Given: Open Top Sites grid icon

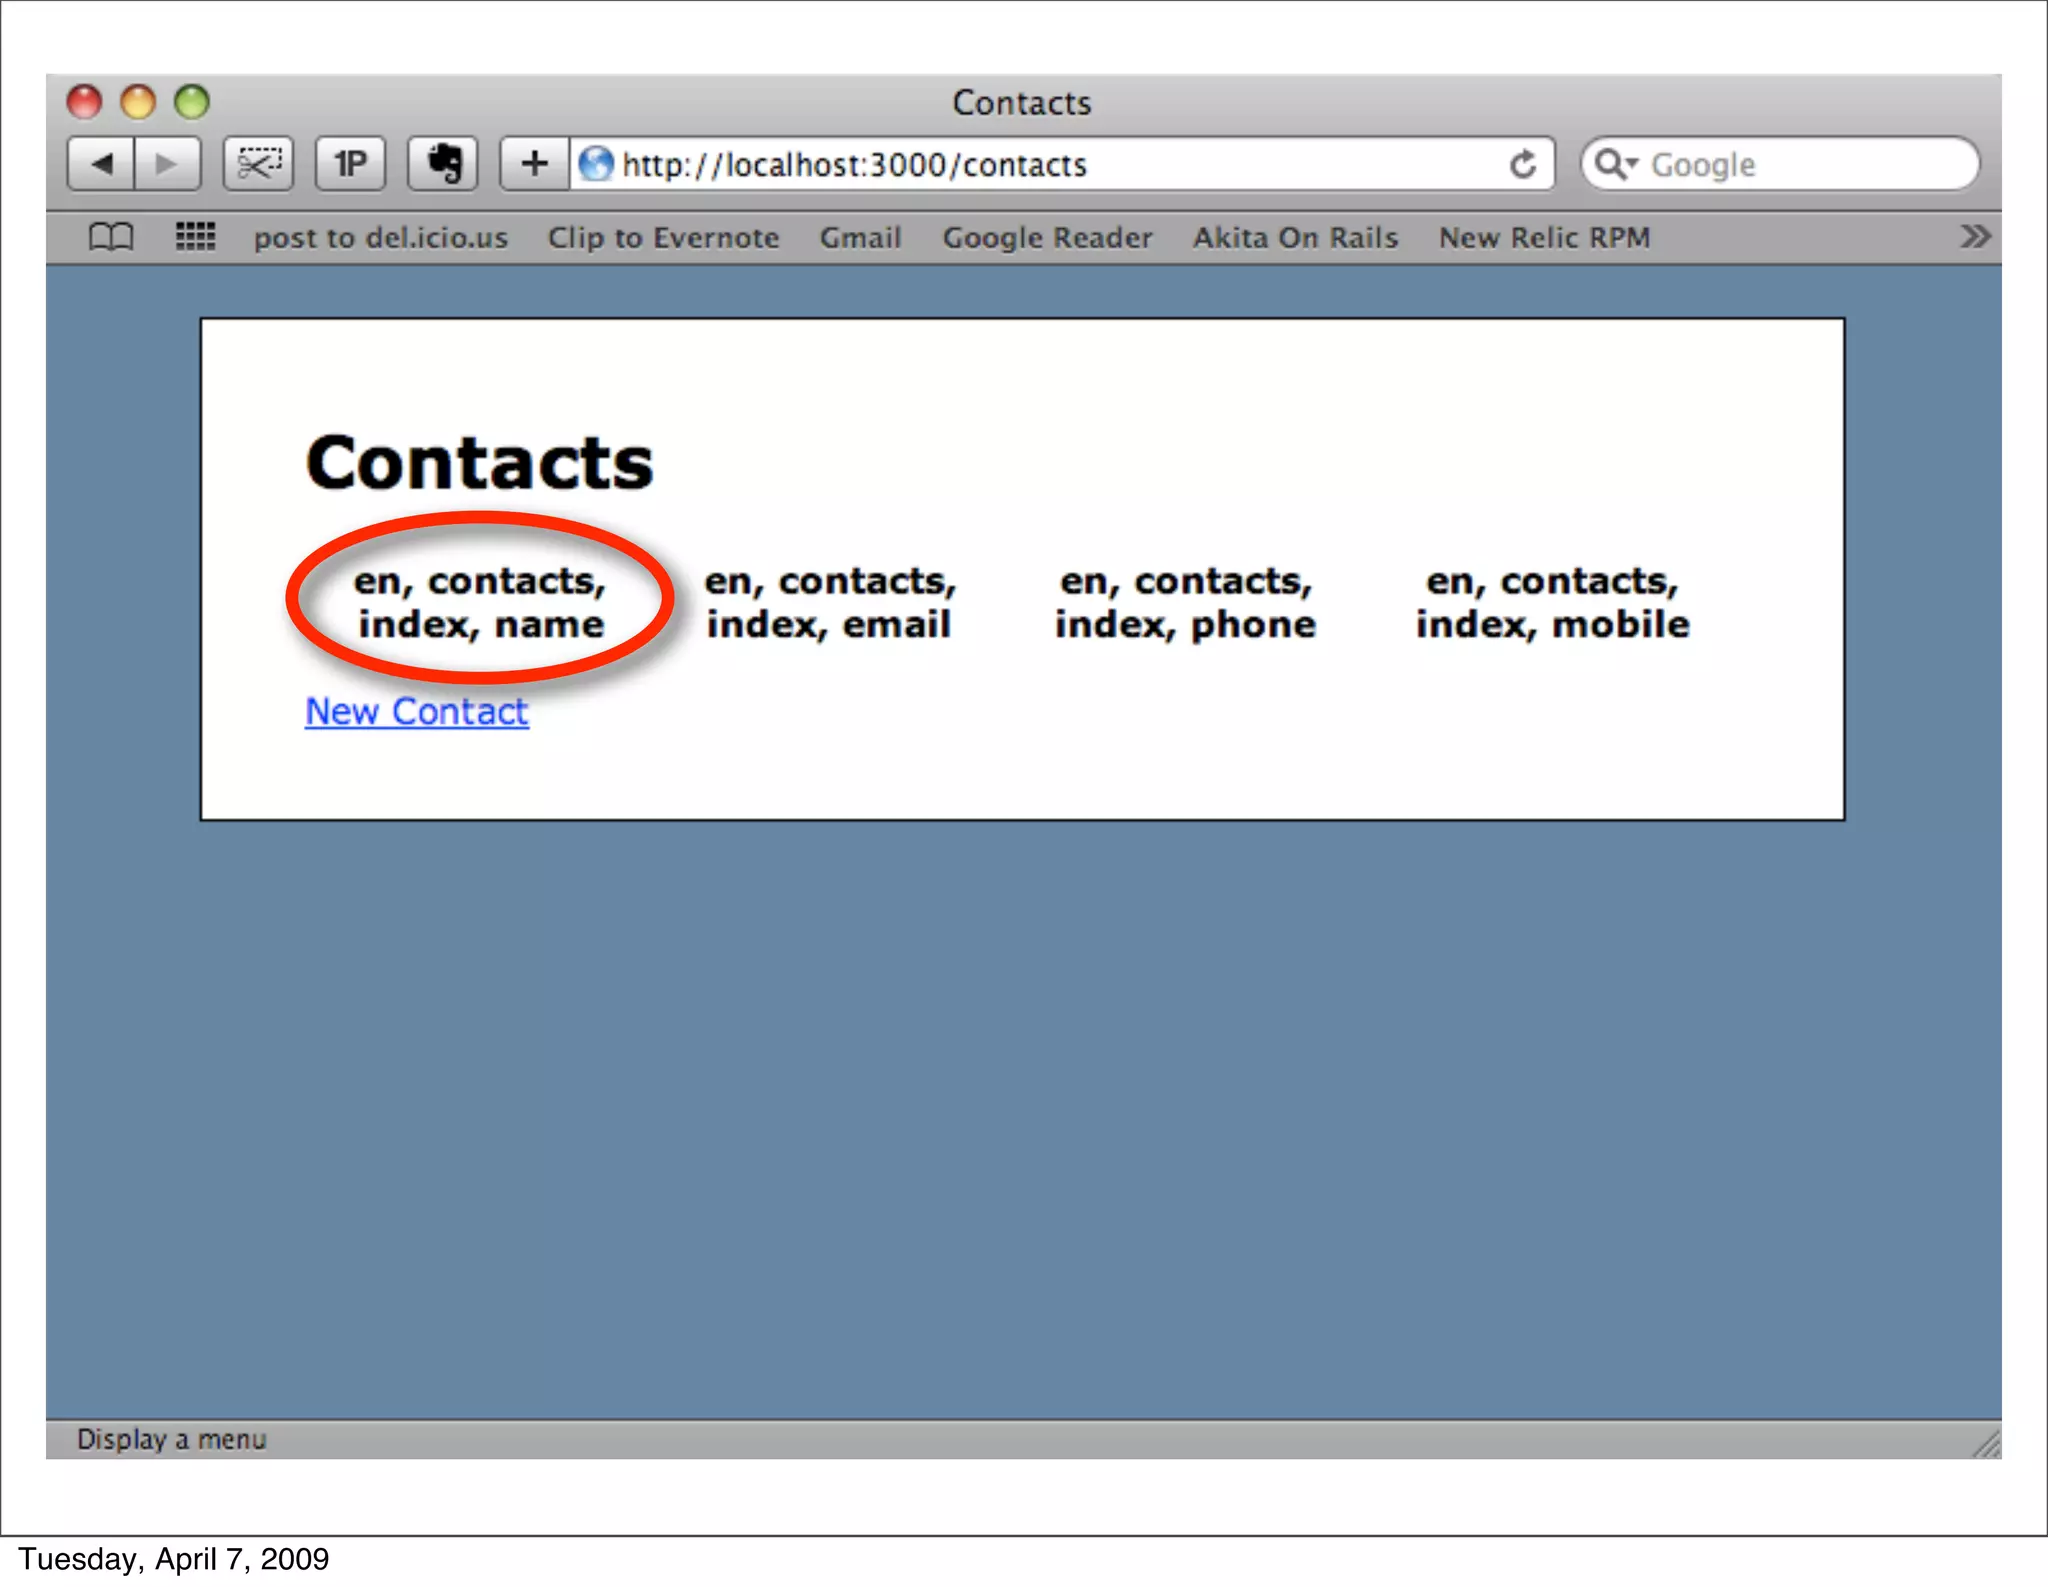Looking at the screenshot, I should coord(195,237).
